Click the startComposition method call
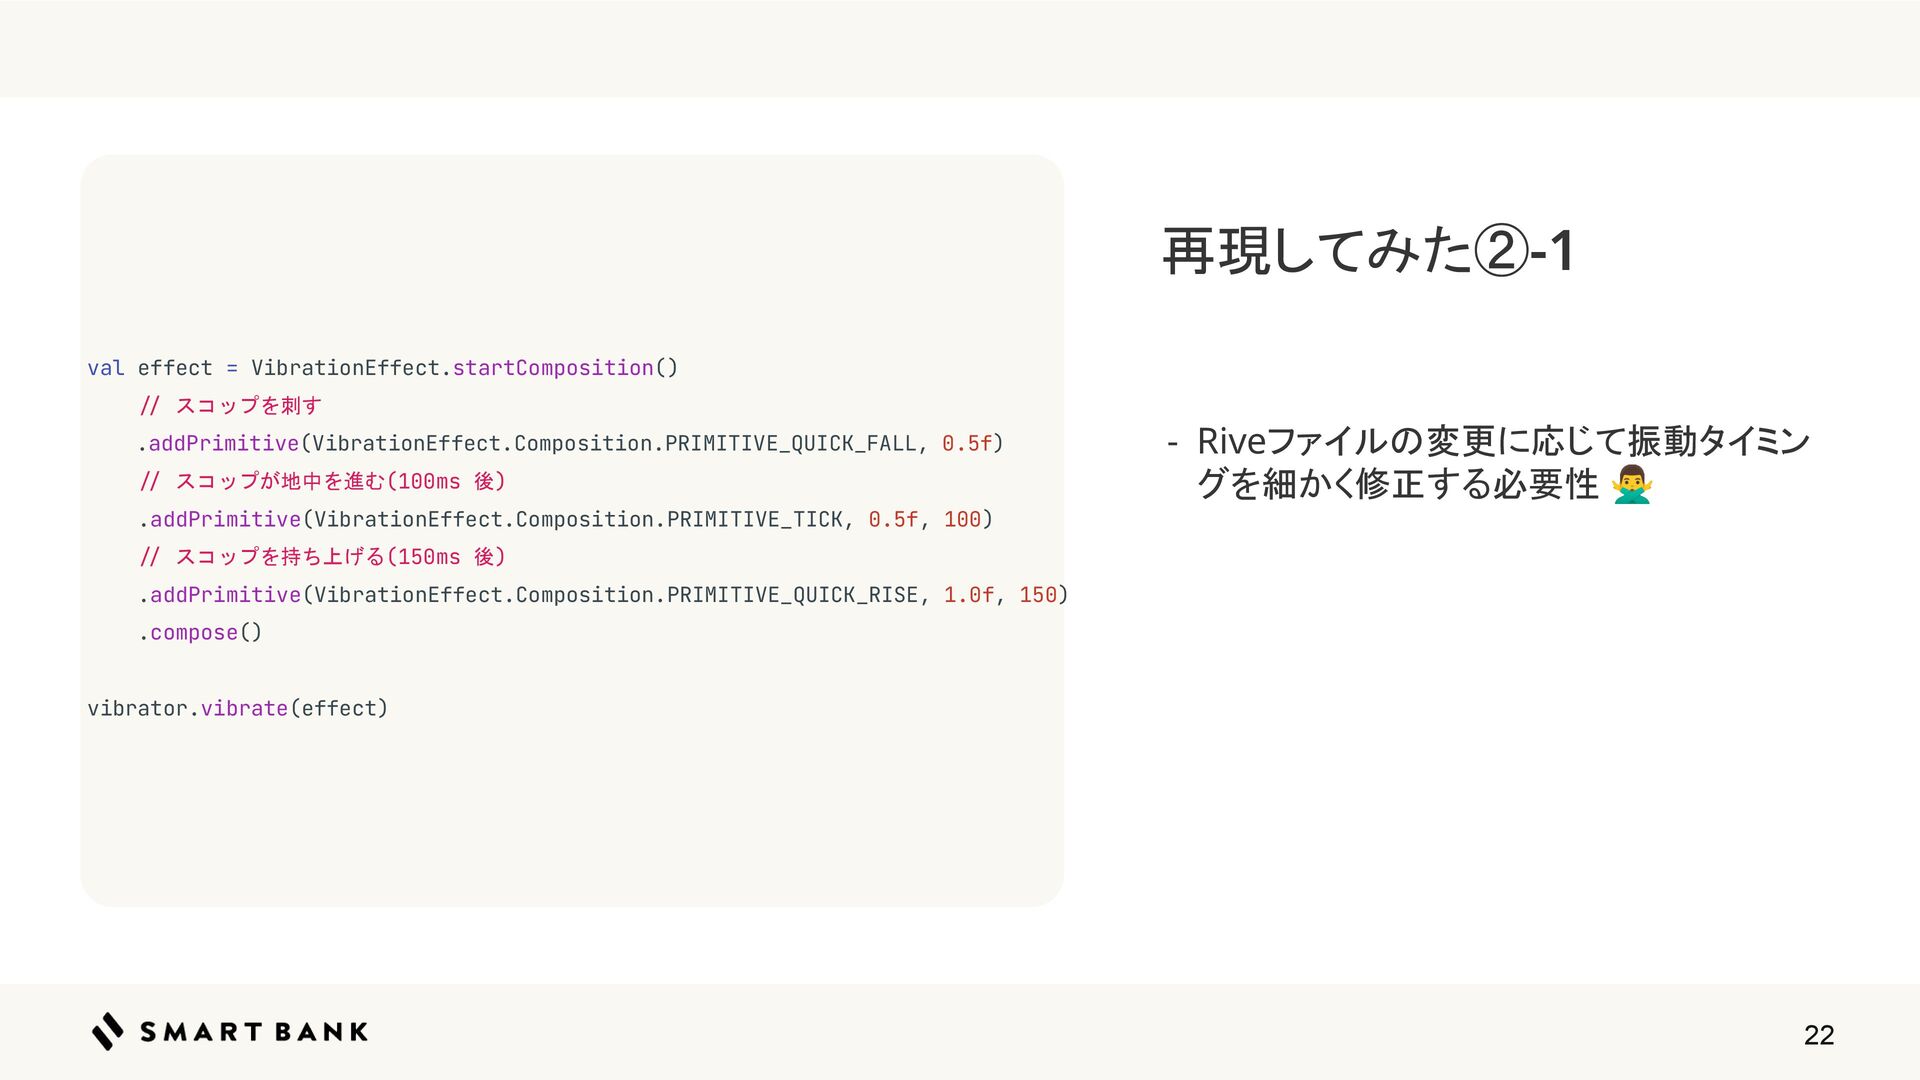This screenshot has height=1080, width=1920. tap(553, 368)
